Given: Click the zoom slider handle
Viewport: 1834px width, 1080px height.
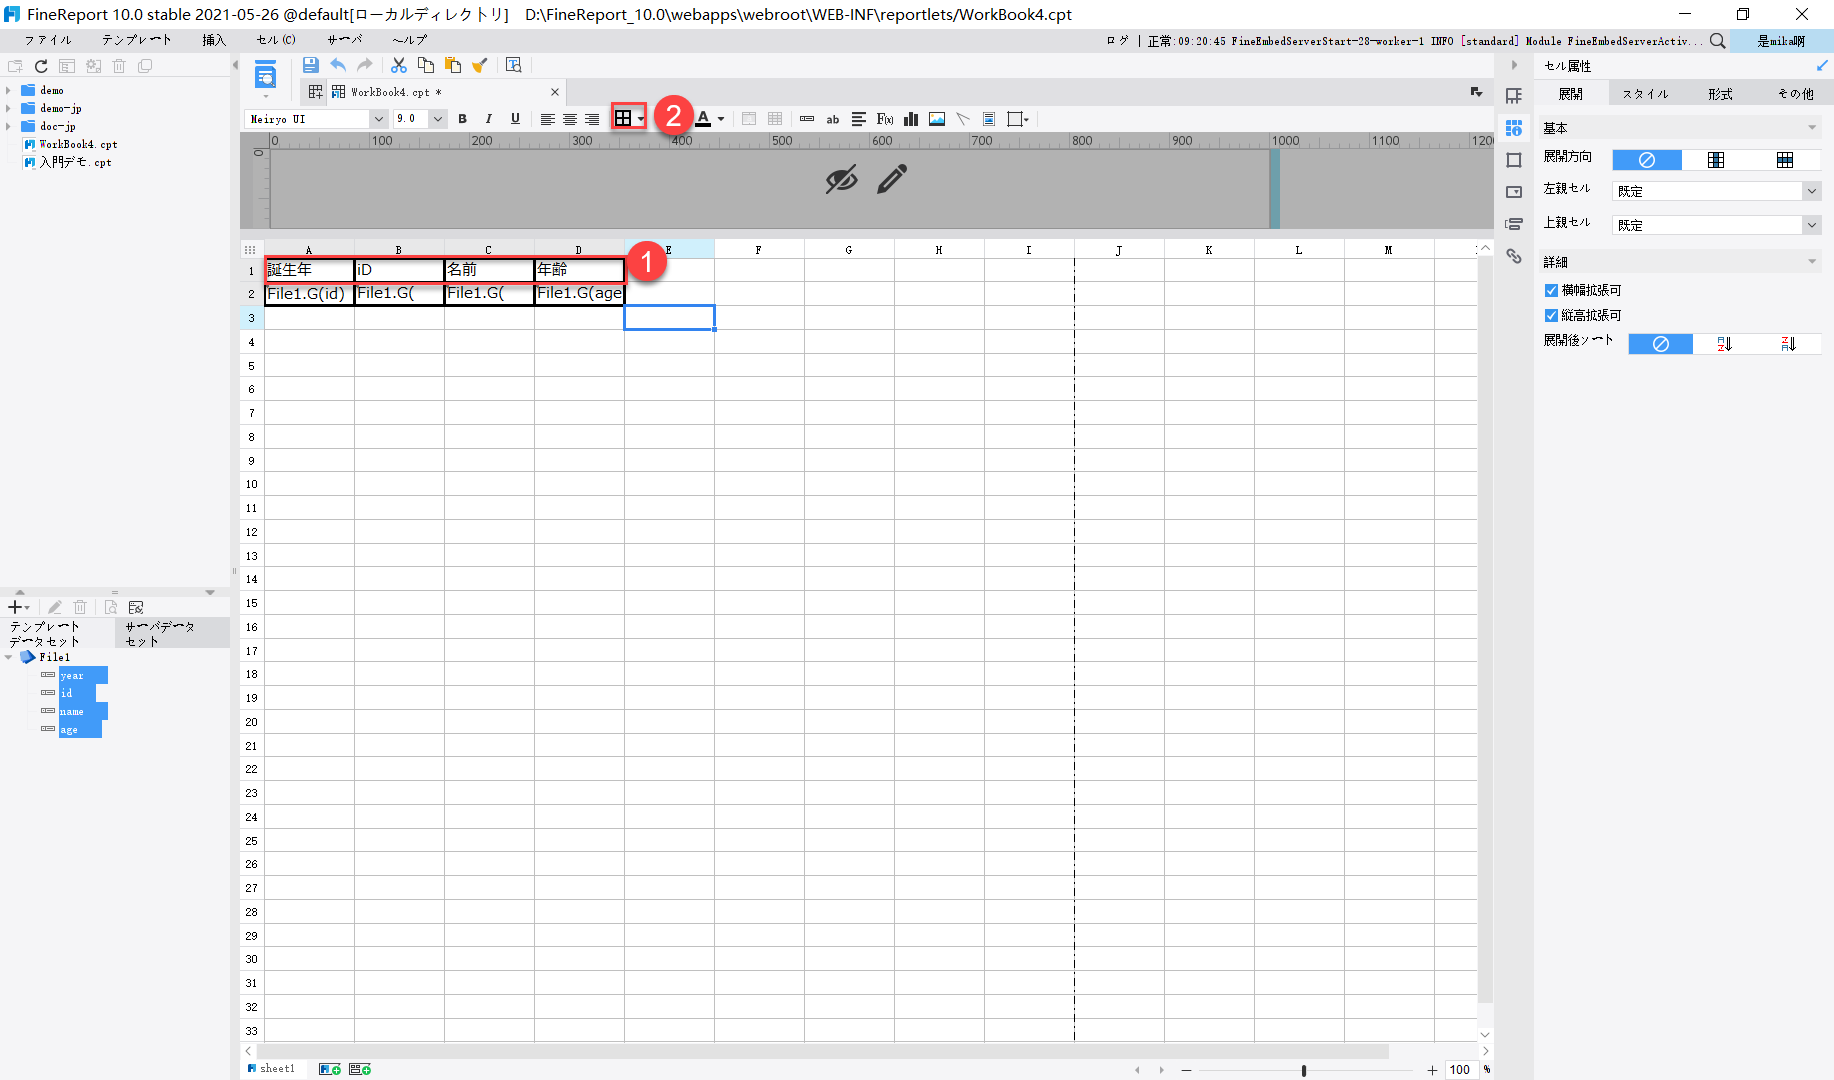Looking at the screenshot, I should (x=1304, y=1070).
